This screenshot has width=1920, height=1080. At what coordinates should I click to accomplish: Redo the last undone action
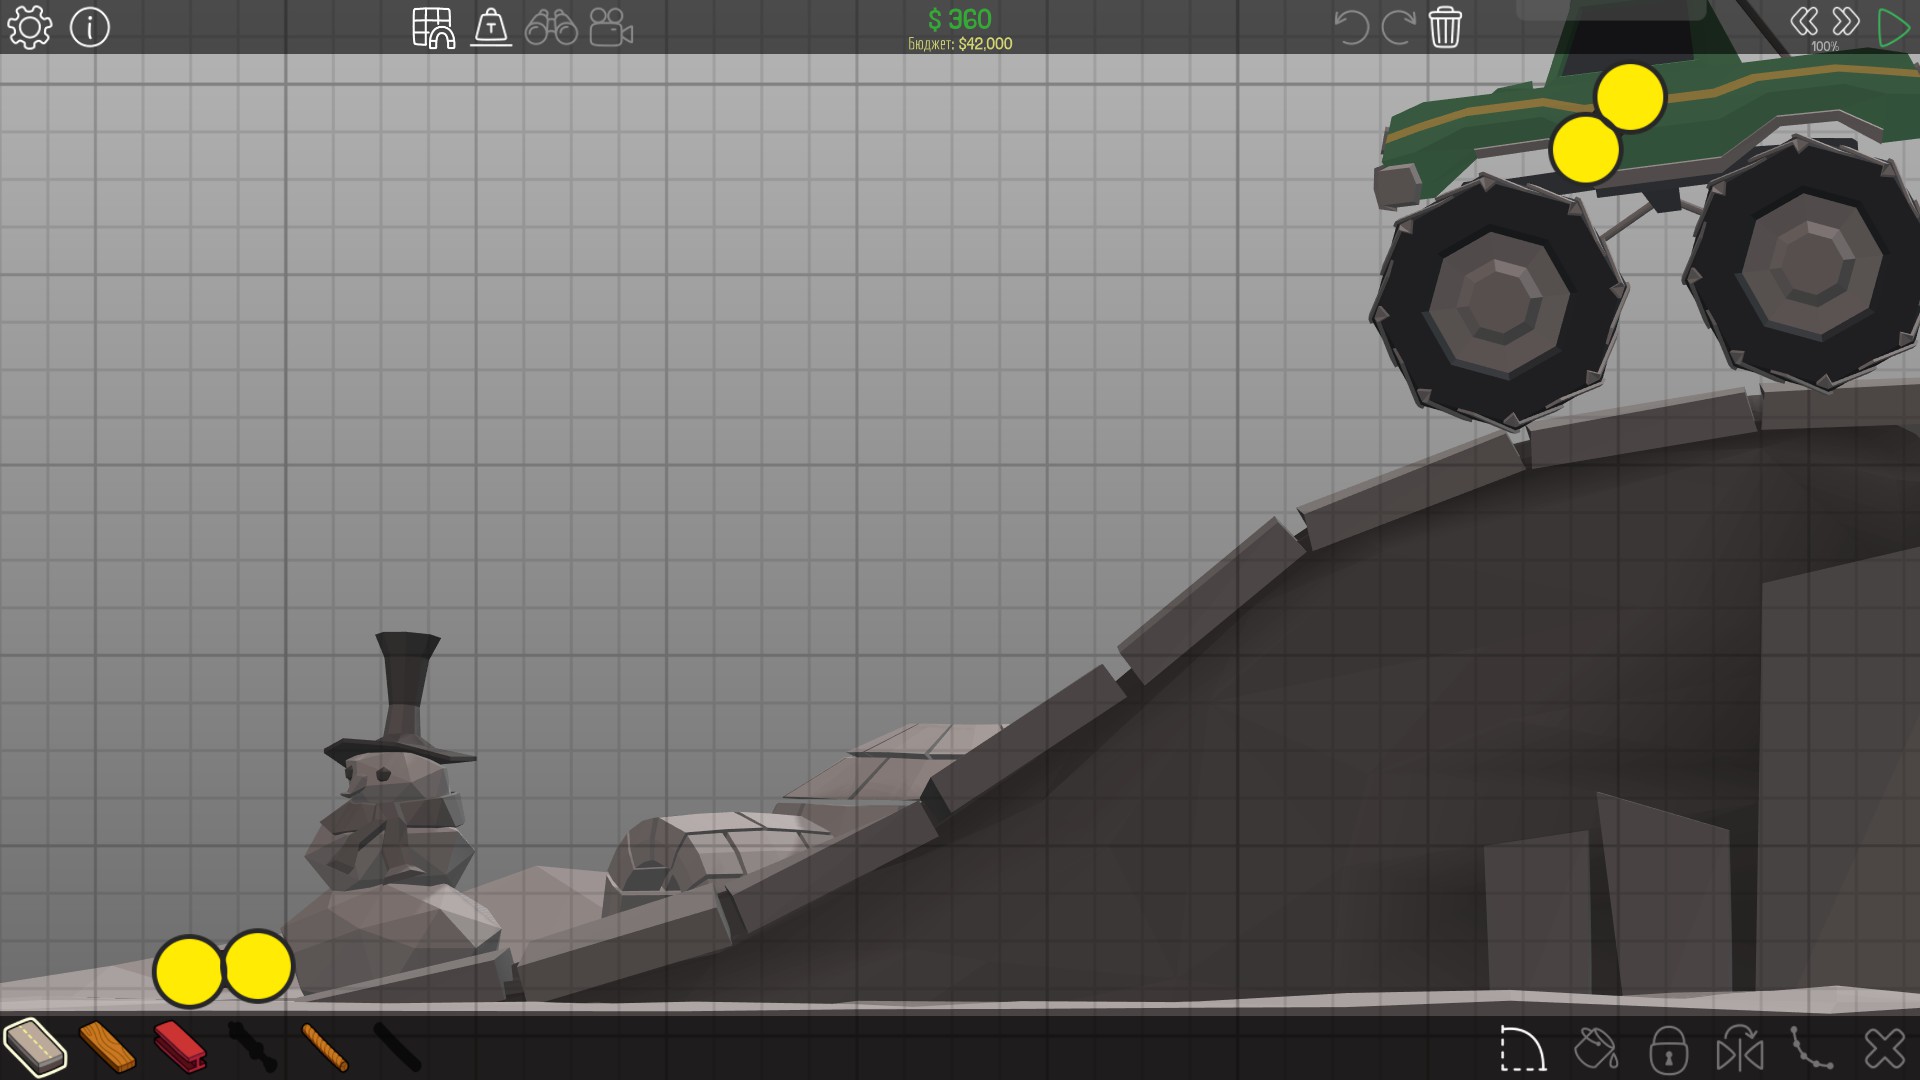pos(1397,28)
